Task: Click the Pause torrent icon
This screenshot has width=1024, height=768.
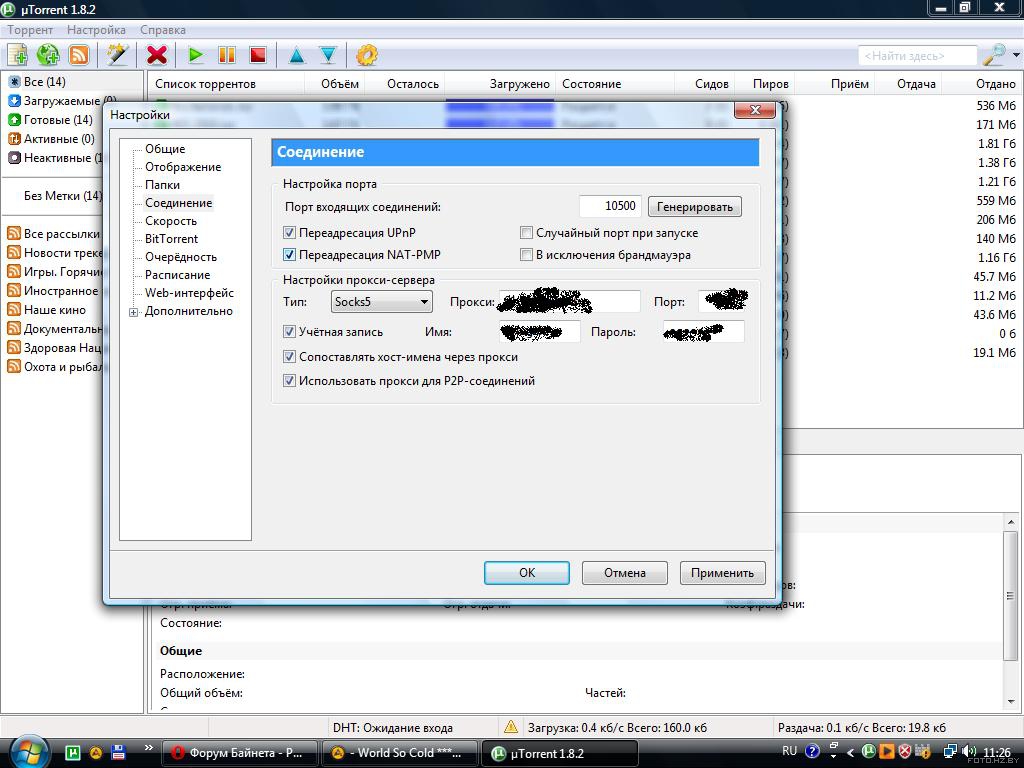Action: [x=227, y=55]
